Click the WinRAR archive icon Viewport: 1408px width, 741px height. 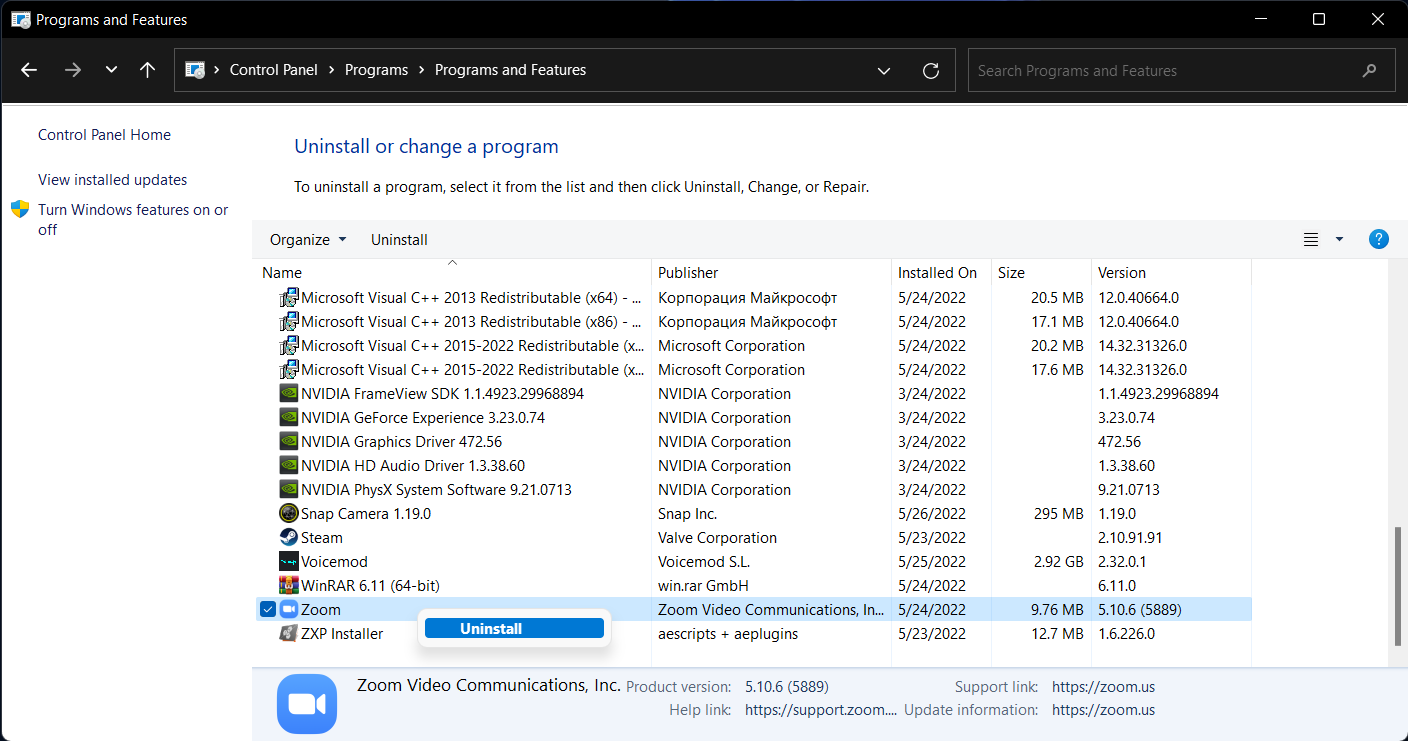point(288,586)
